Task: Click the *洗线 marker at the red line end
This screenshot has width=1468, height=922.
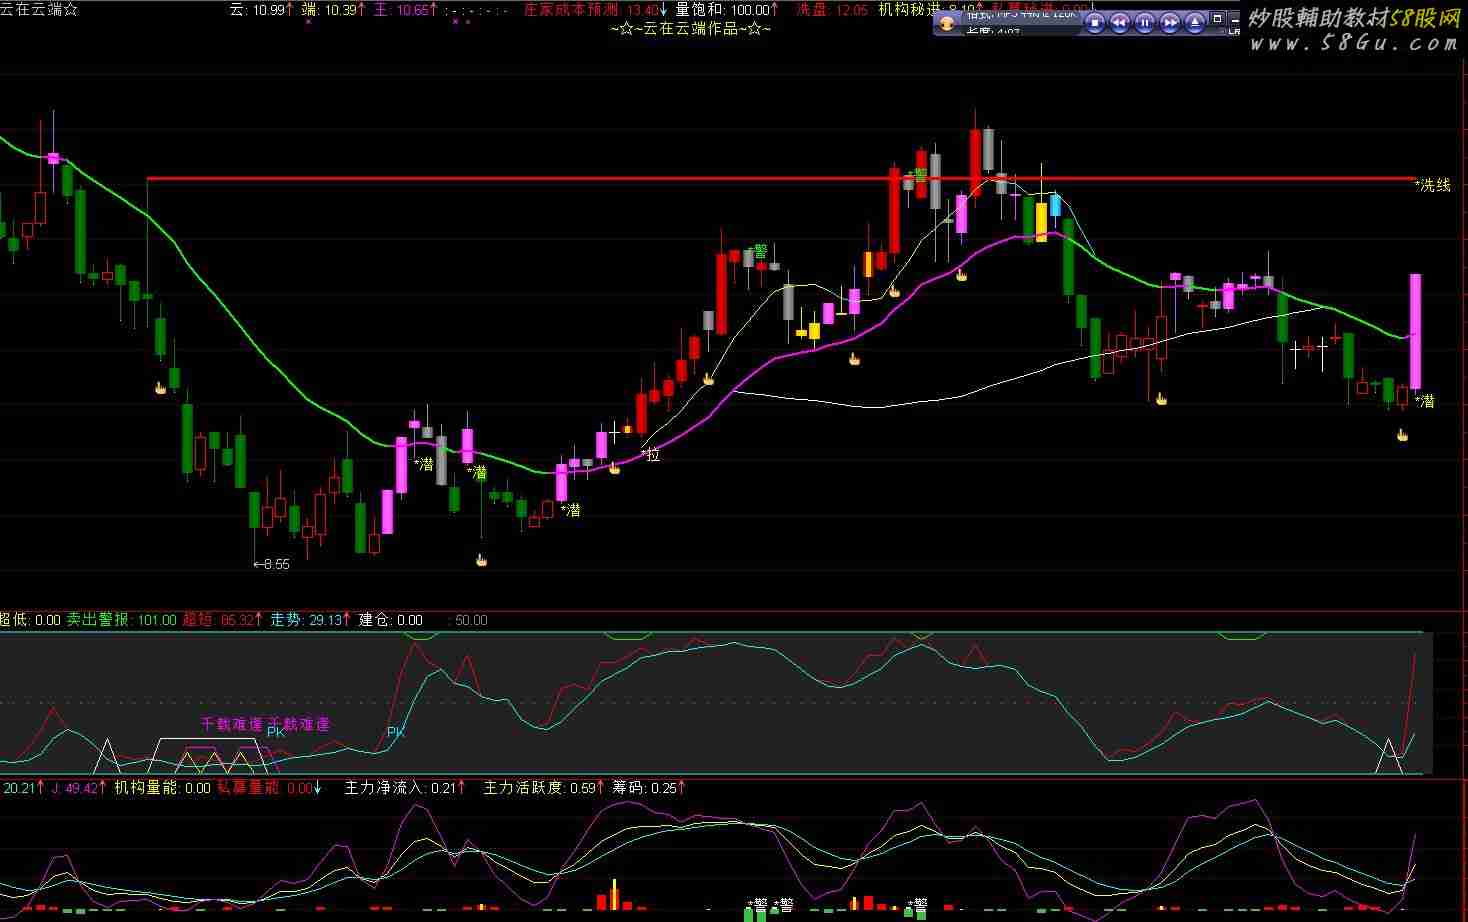Action: pyautogui.click(x=1432, y=185)
